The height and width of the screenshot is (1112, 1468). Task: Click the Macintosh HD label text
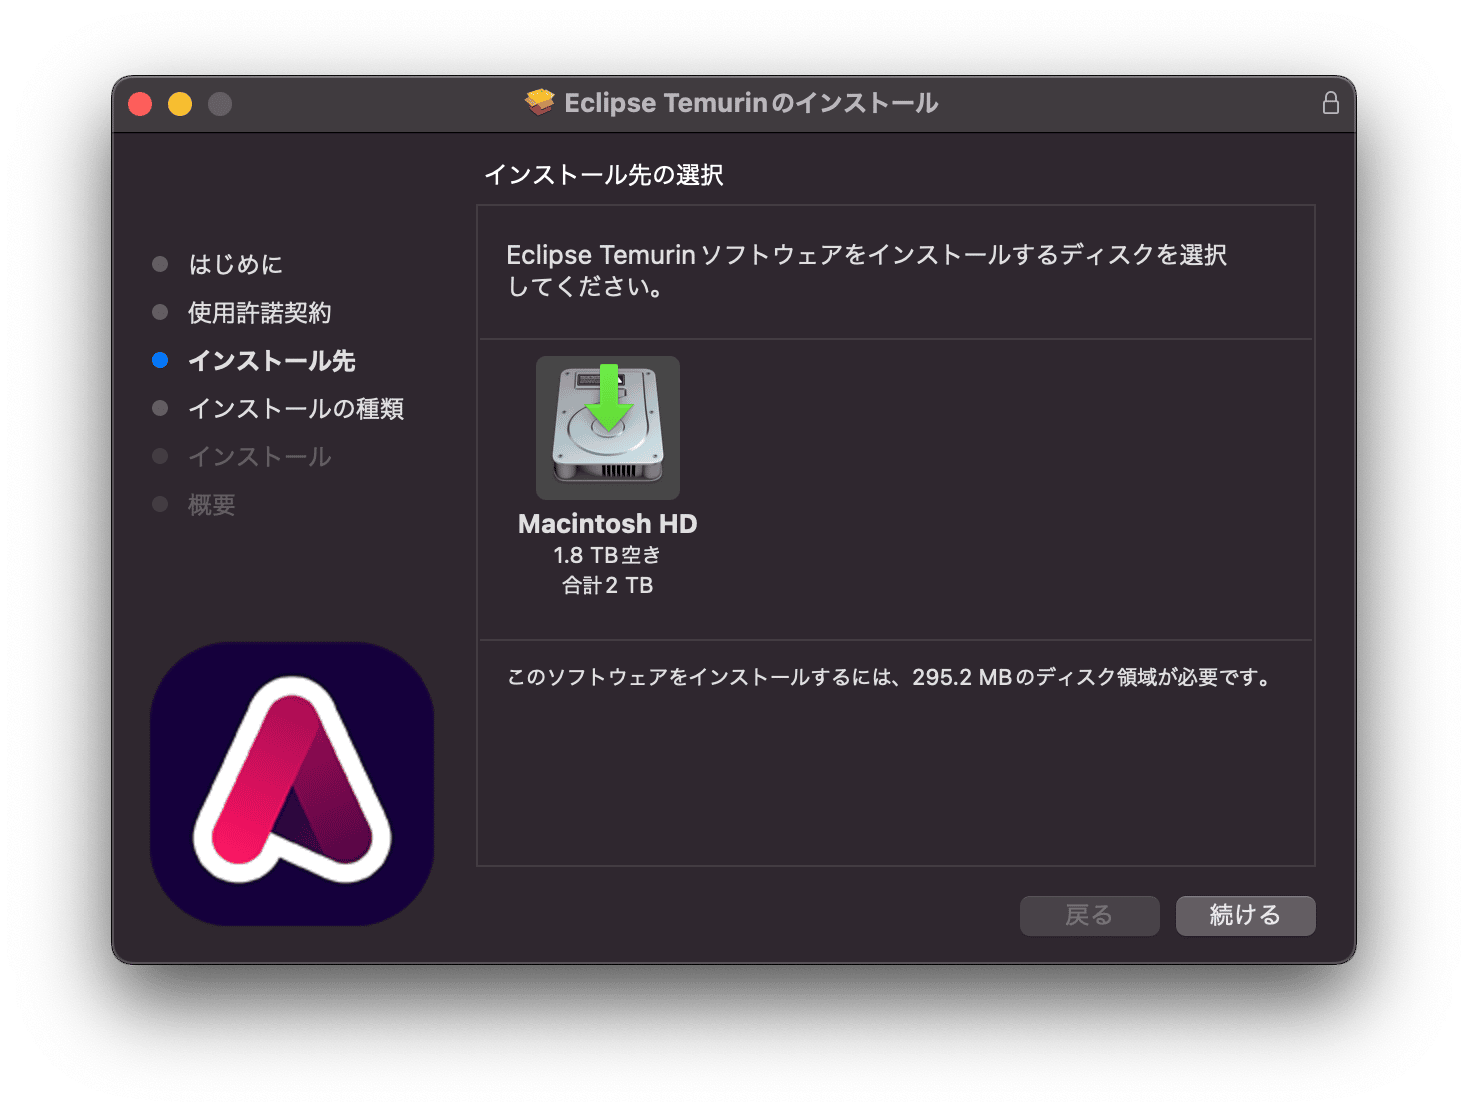pos(607,523)
